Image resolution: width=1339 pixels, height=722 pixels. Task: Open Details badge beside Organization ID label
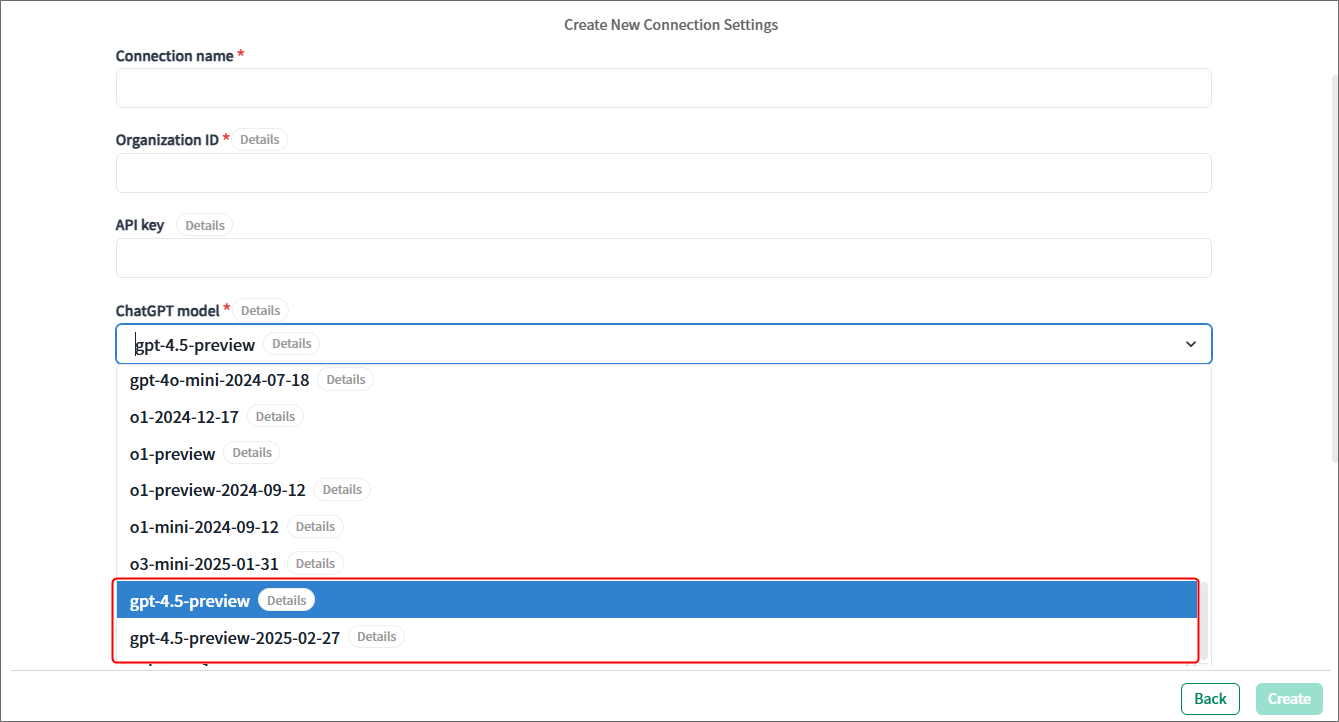[x=259, y=140]
